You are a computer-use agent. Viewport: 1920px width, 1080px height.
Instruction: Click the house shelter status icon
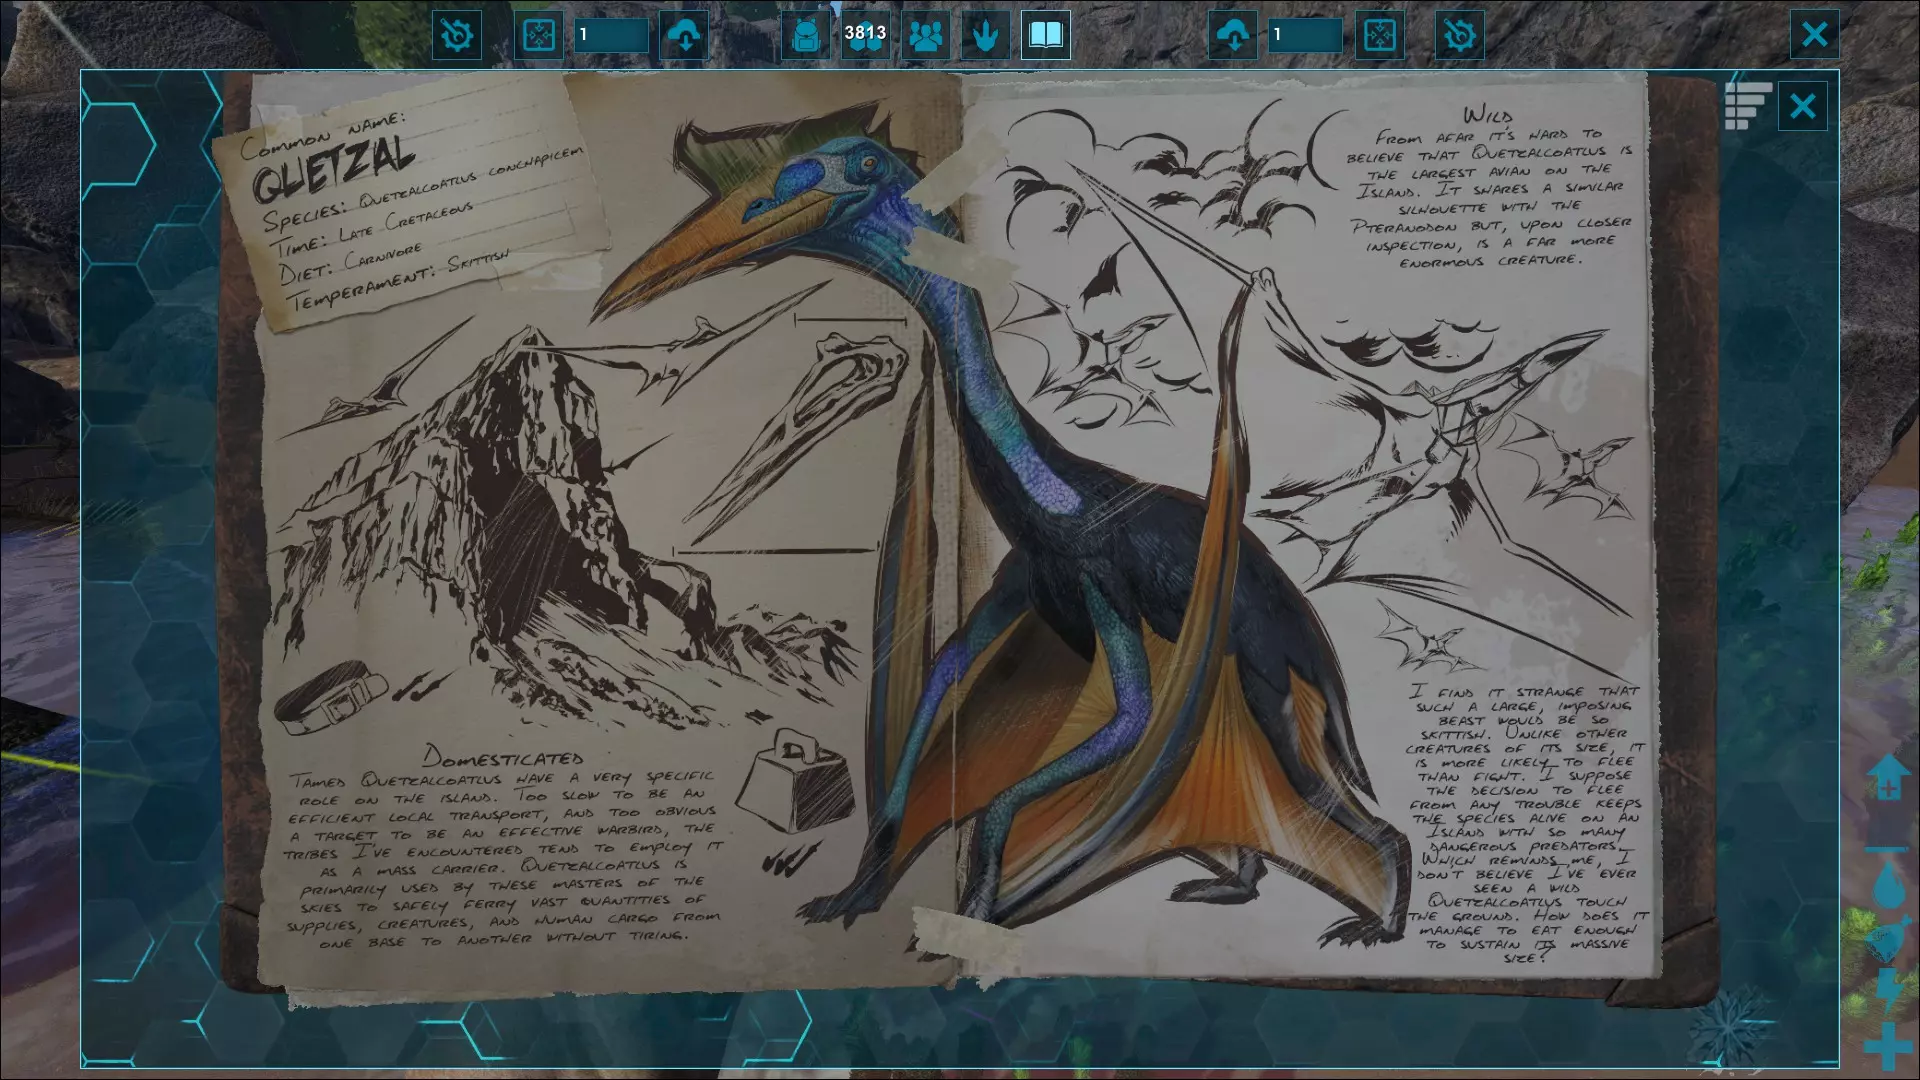tap(1888, 777)
